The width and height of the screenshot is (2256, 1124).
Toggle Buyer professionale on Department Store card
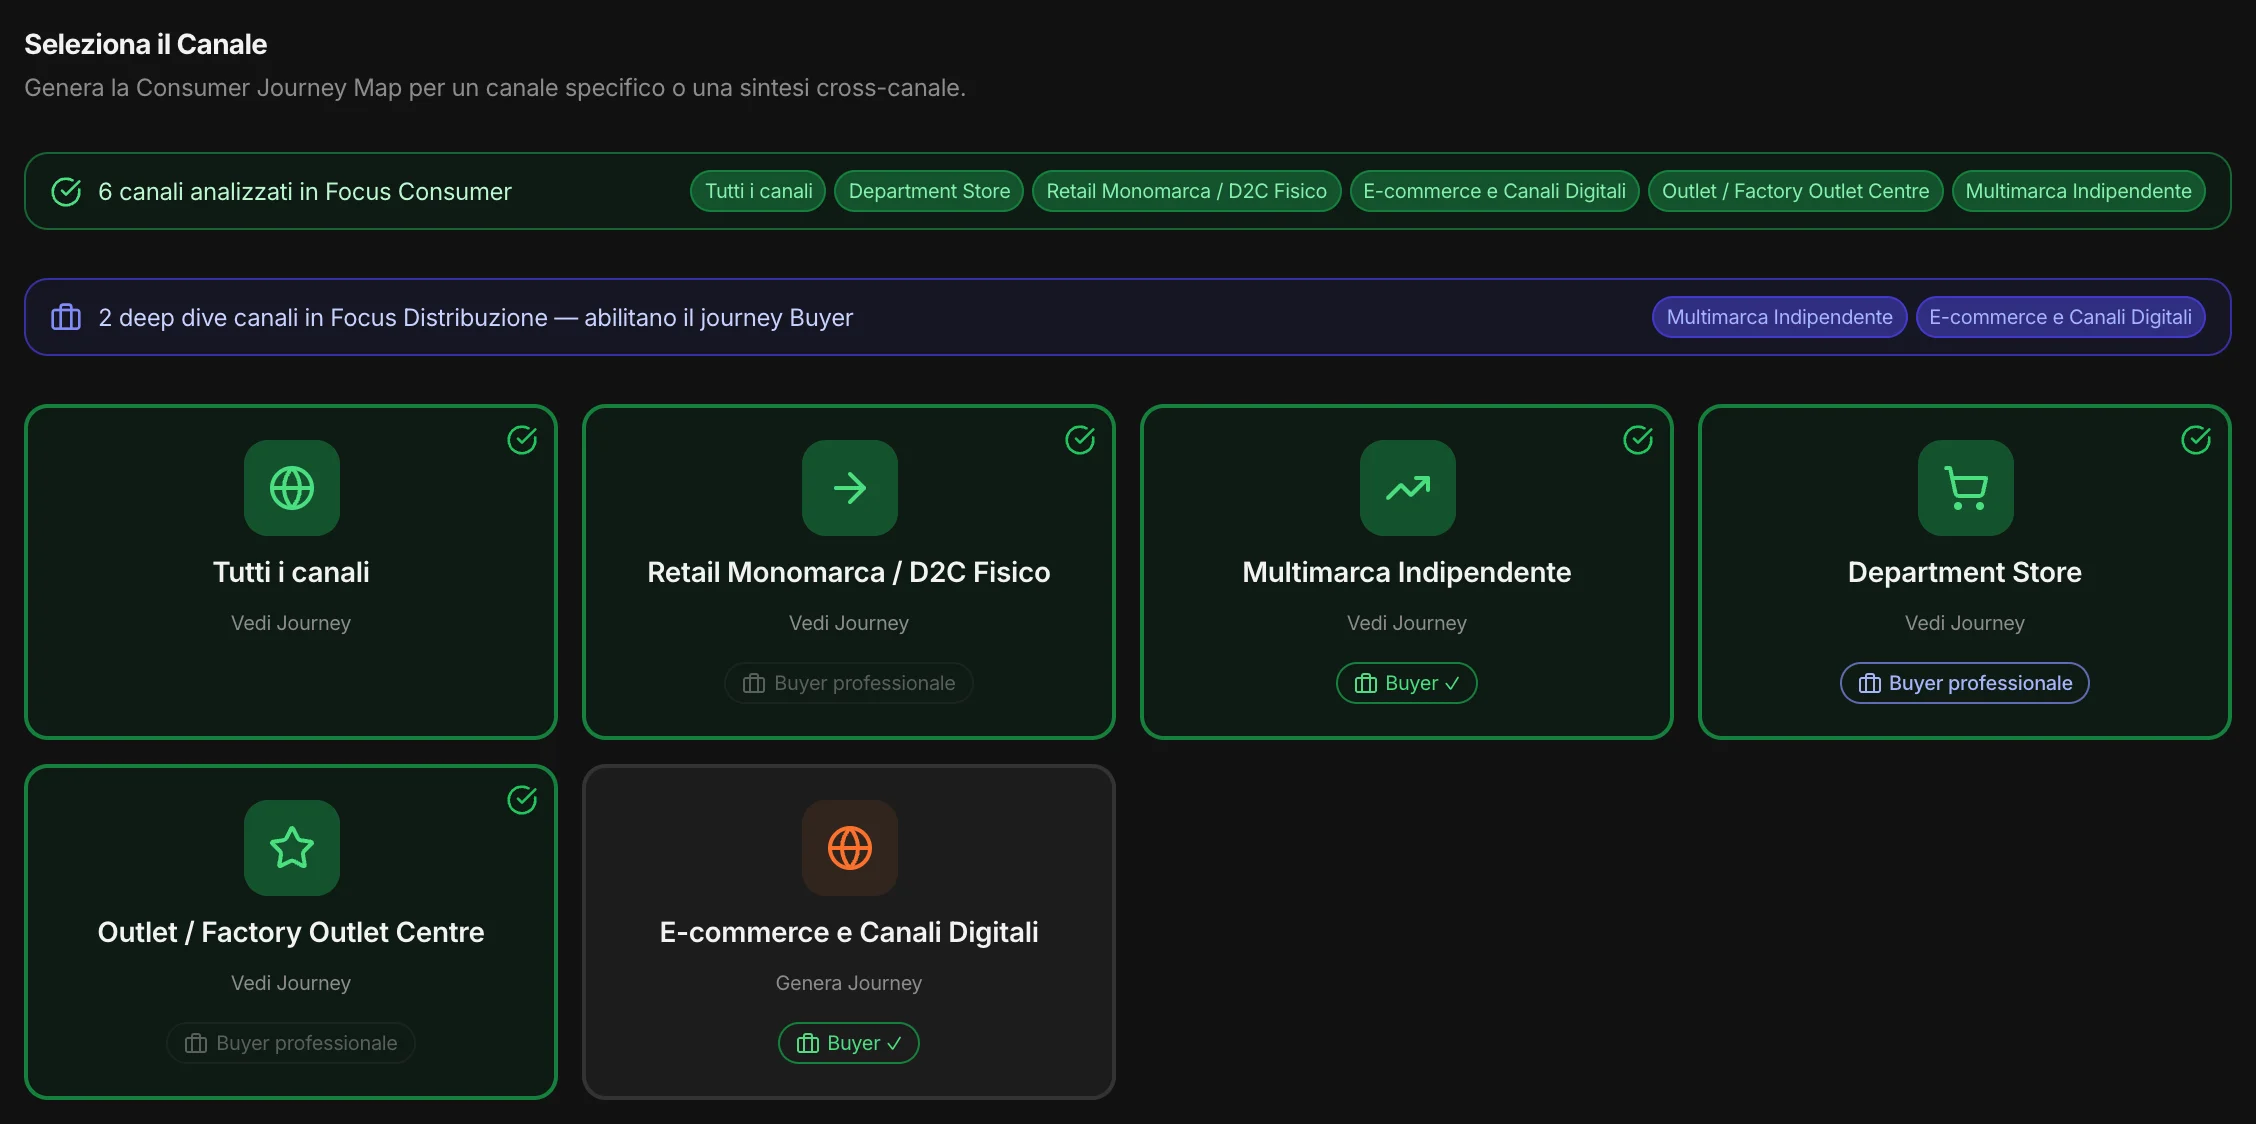coord(1965,683)
